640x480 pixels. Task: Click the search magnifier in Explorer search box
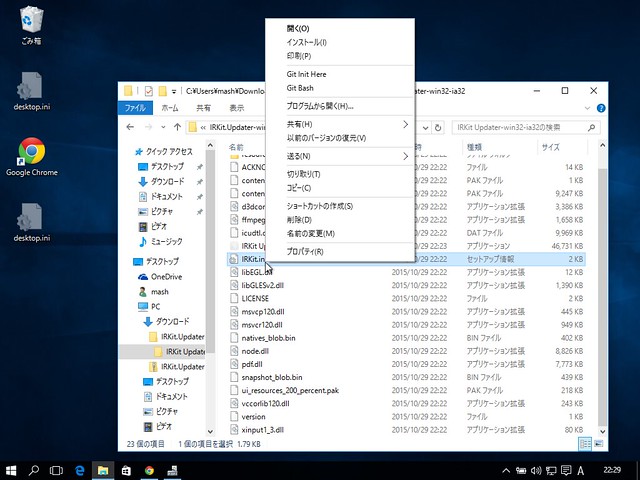(x=591, y=128)
